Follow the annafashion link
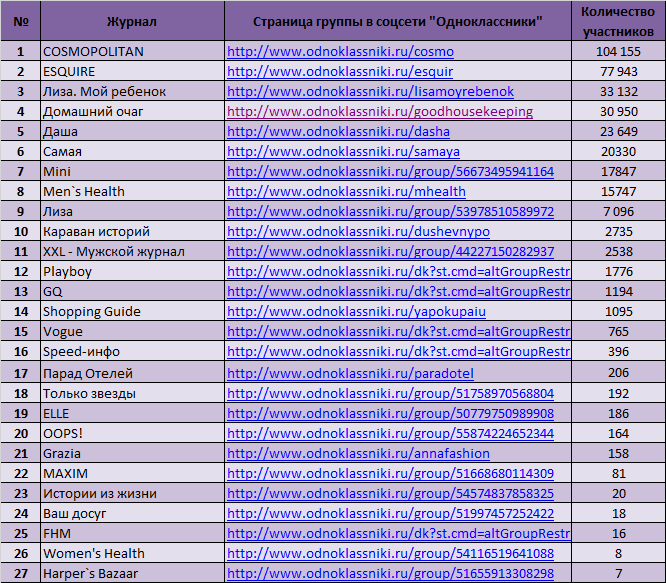The width and height of the screenshot is (666, 583). click(358, 453)
